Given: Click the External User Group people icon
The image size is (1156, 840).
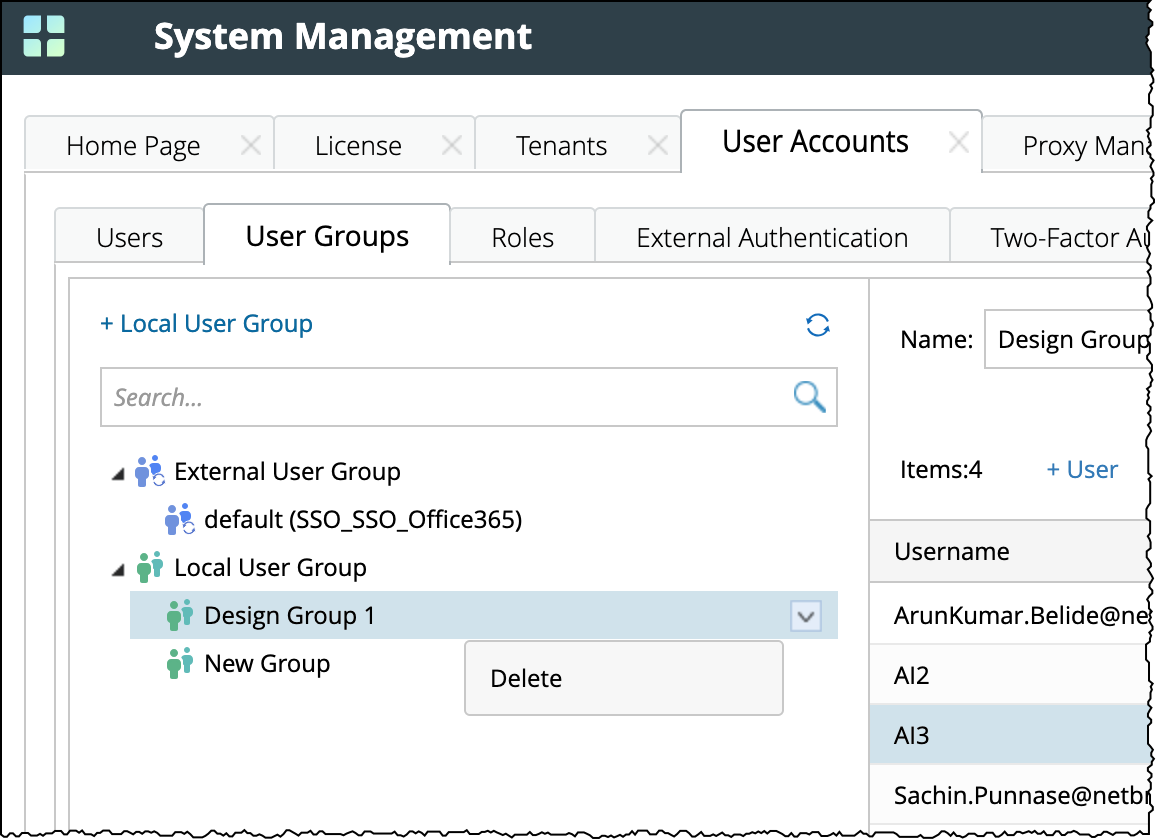Looking at the screenshot, I should (x=150, y=471).
